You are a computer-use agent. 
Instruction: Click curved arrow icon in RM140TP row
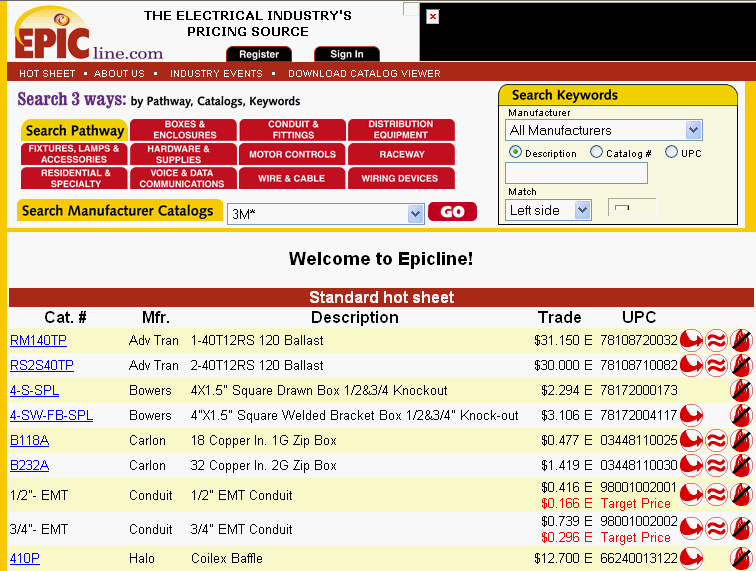[691, 340]
